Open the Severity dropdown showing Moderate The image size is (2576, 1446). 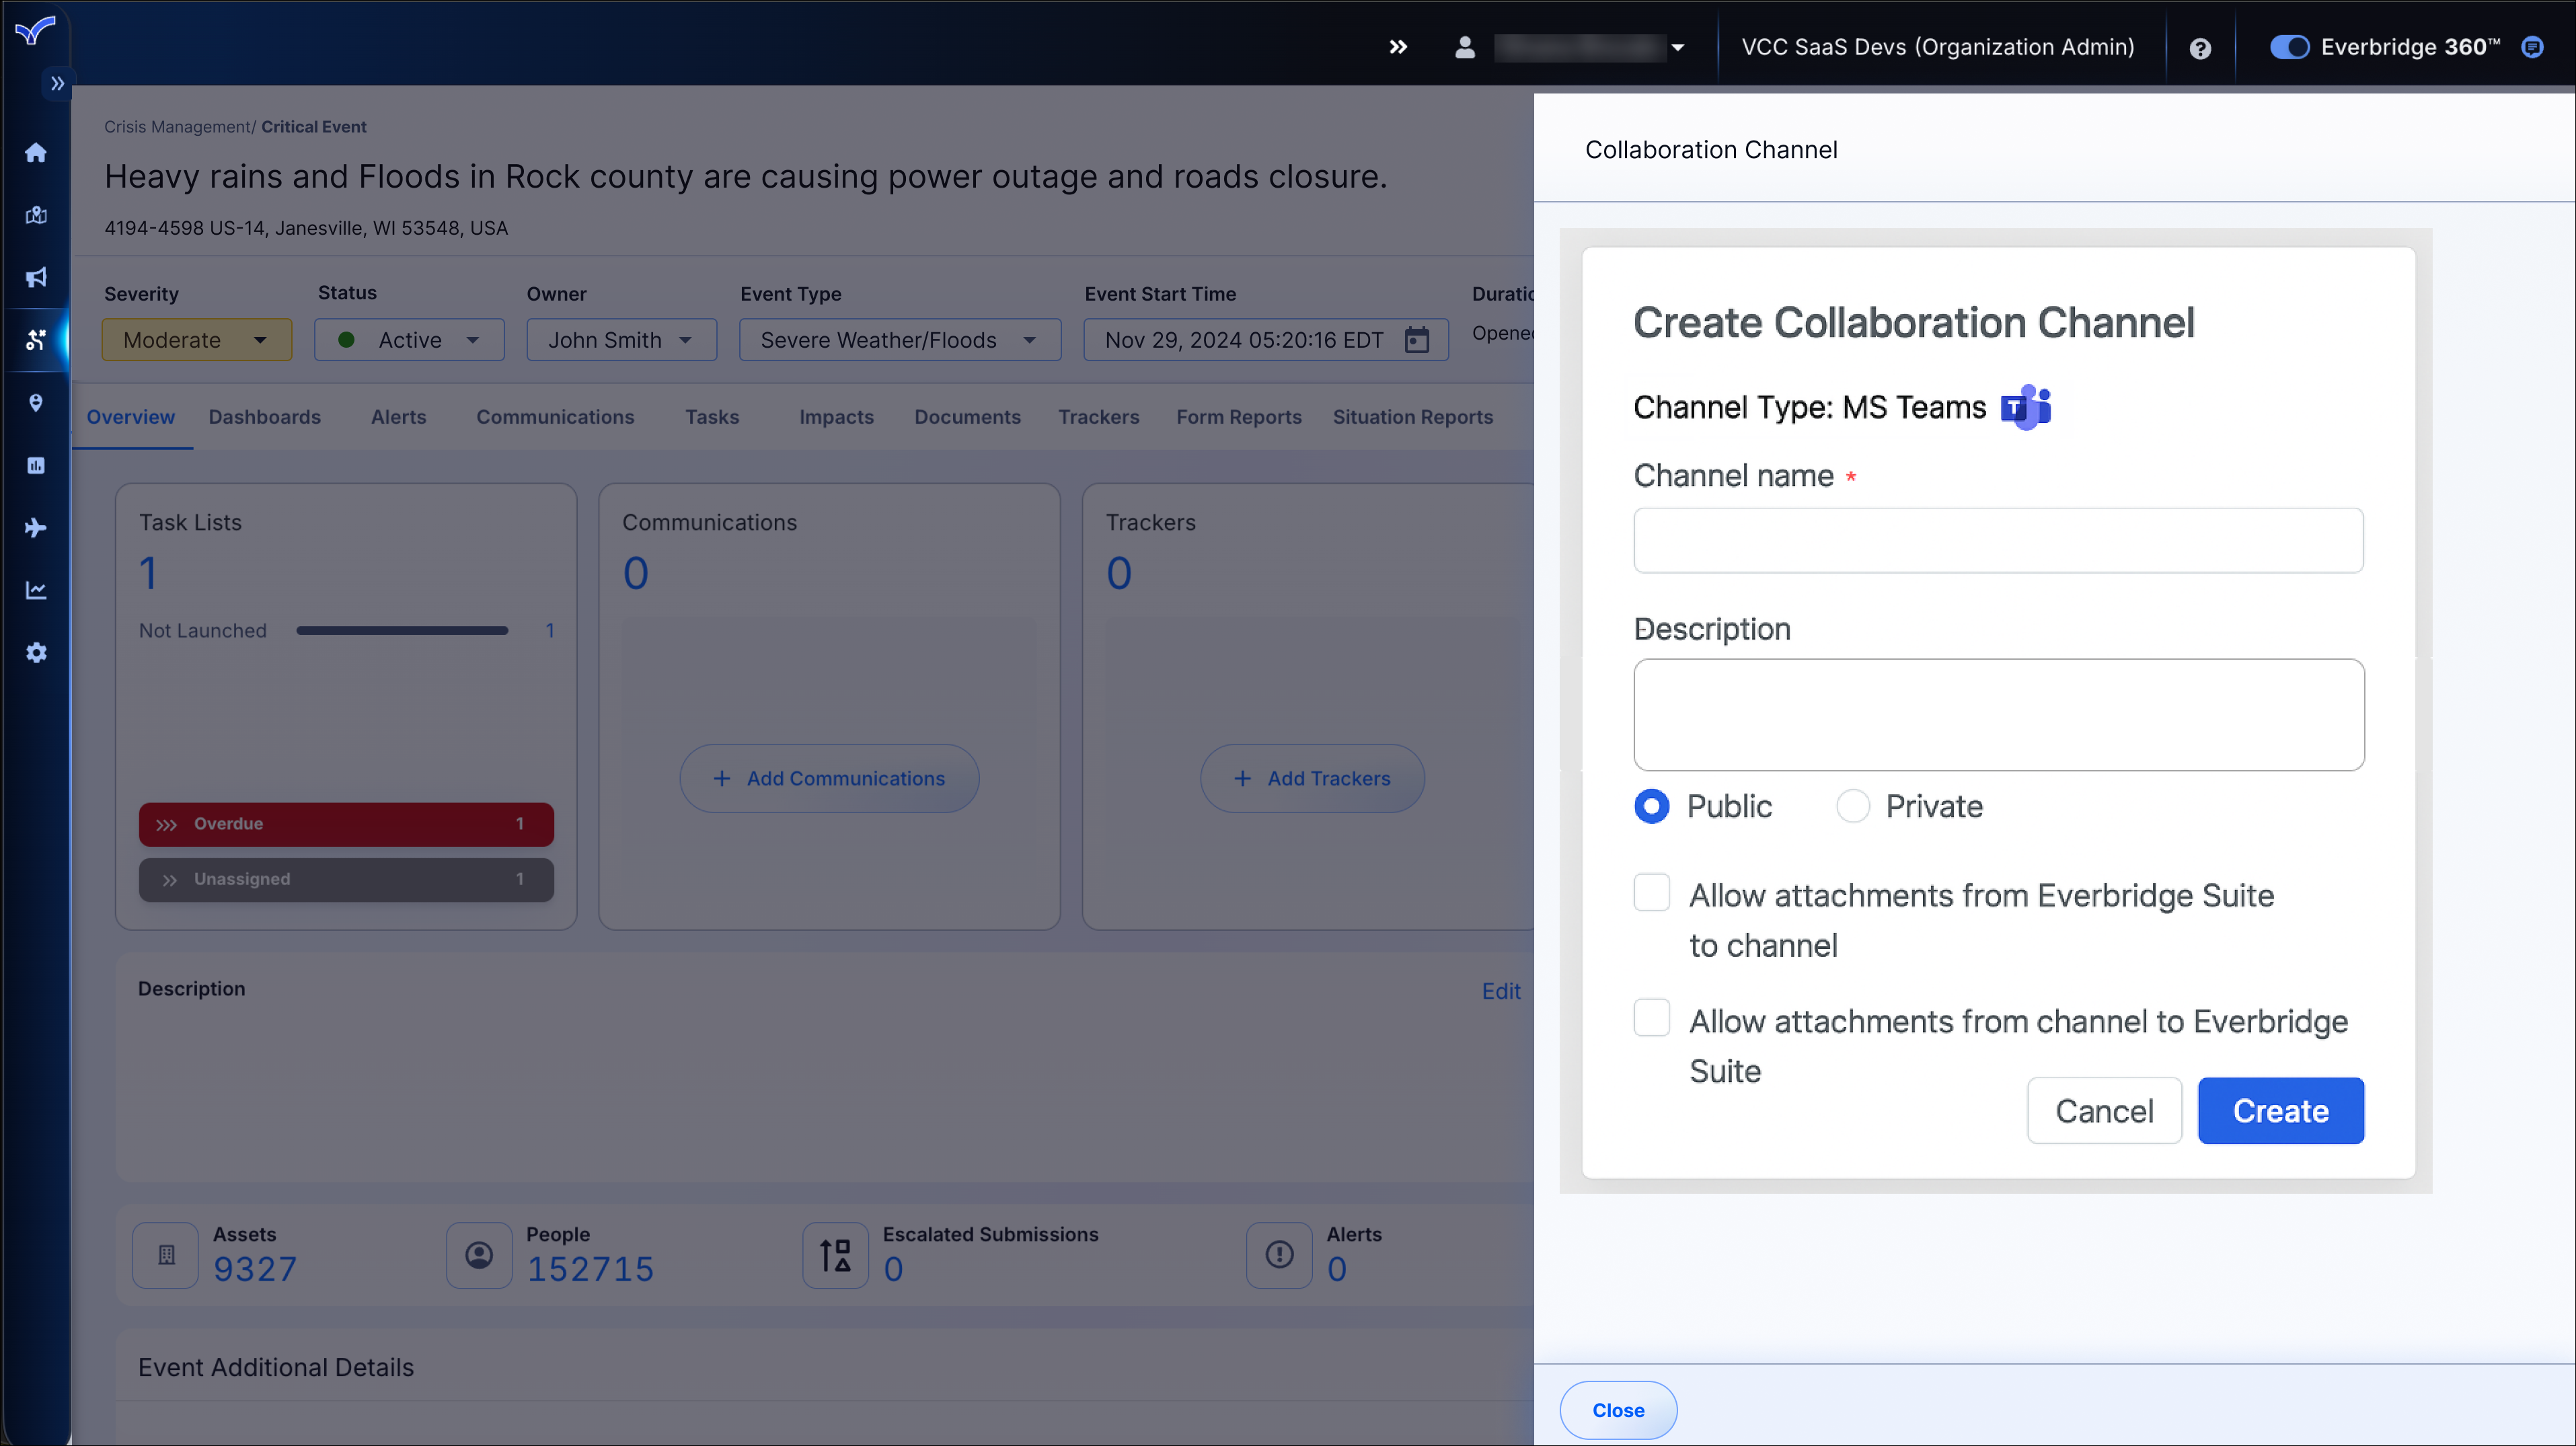[196, 339]
